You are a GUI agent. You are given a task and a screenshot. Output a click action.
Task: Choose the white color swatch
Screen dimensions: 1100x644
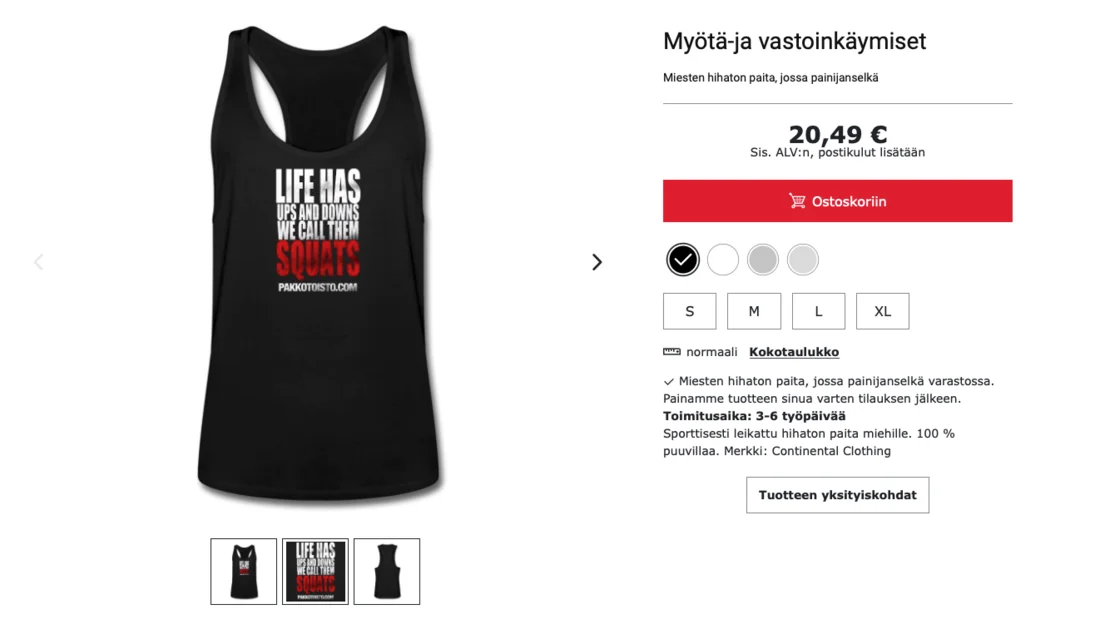pyautogui.click(x=723, y=260)
